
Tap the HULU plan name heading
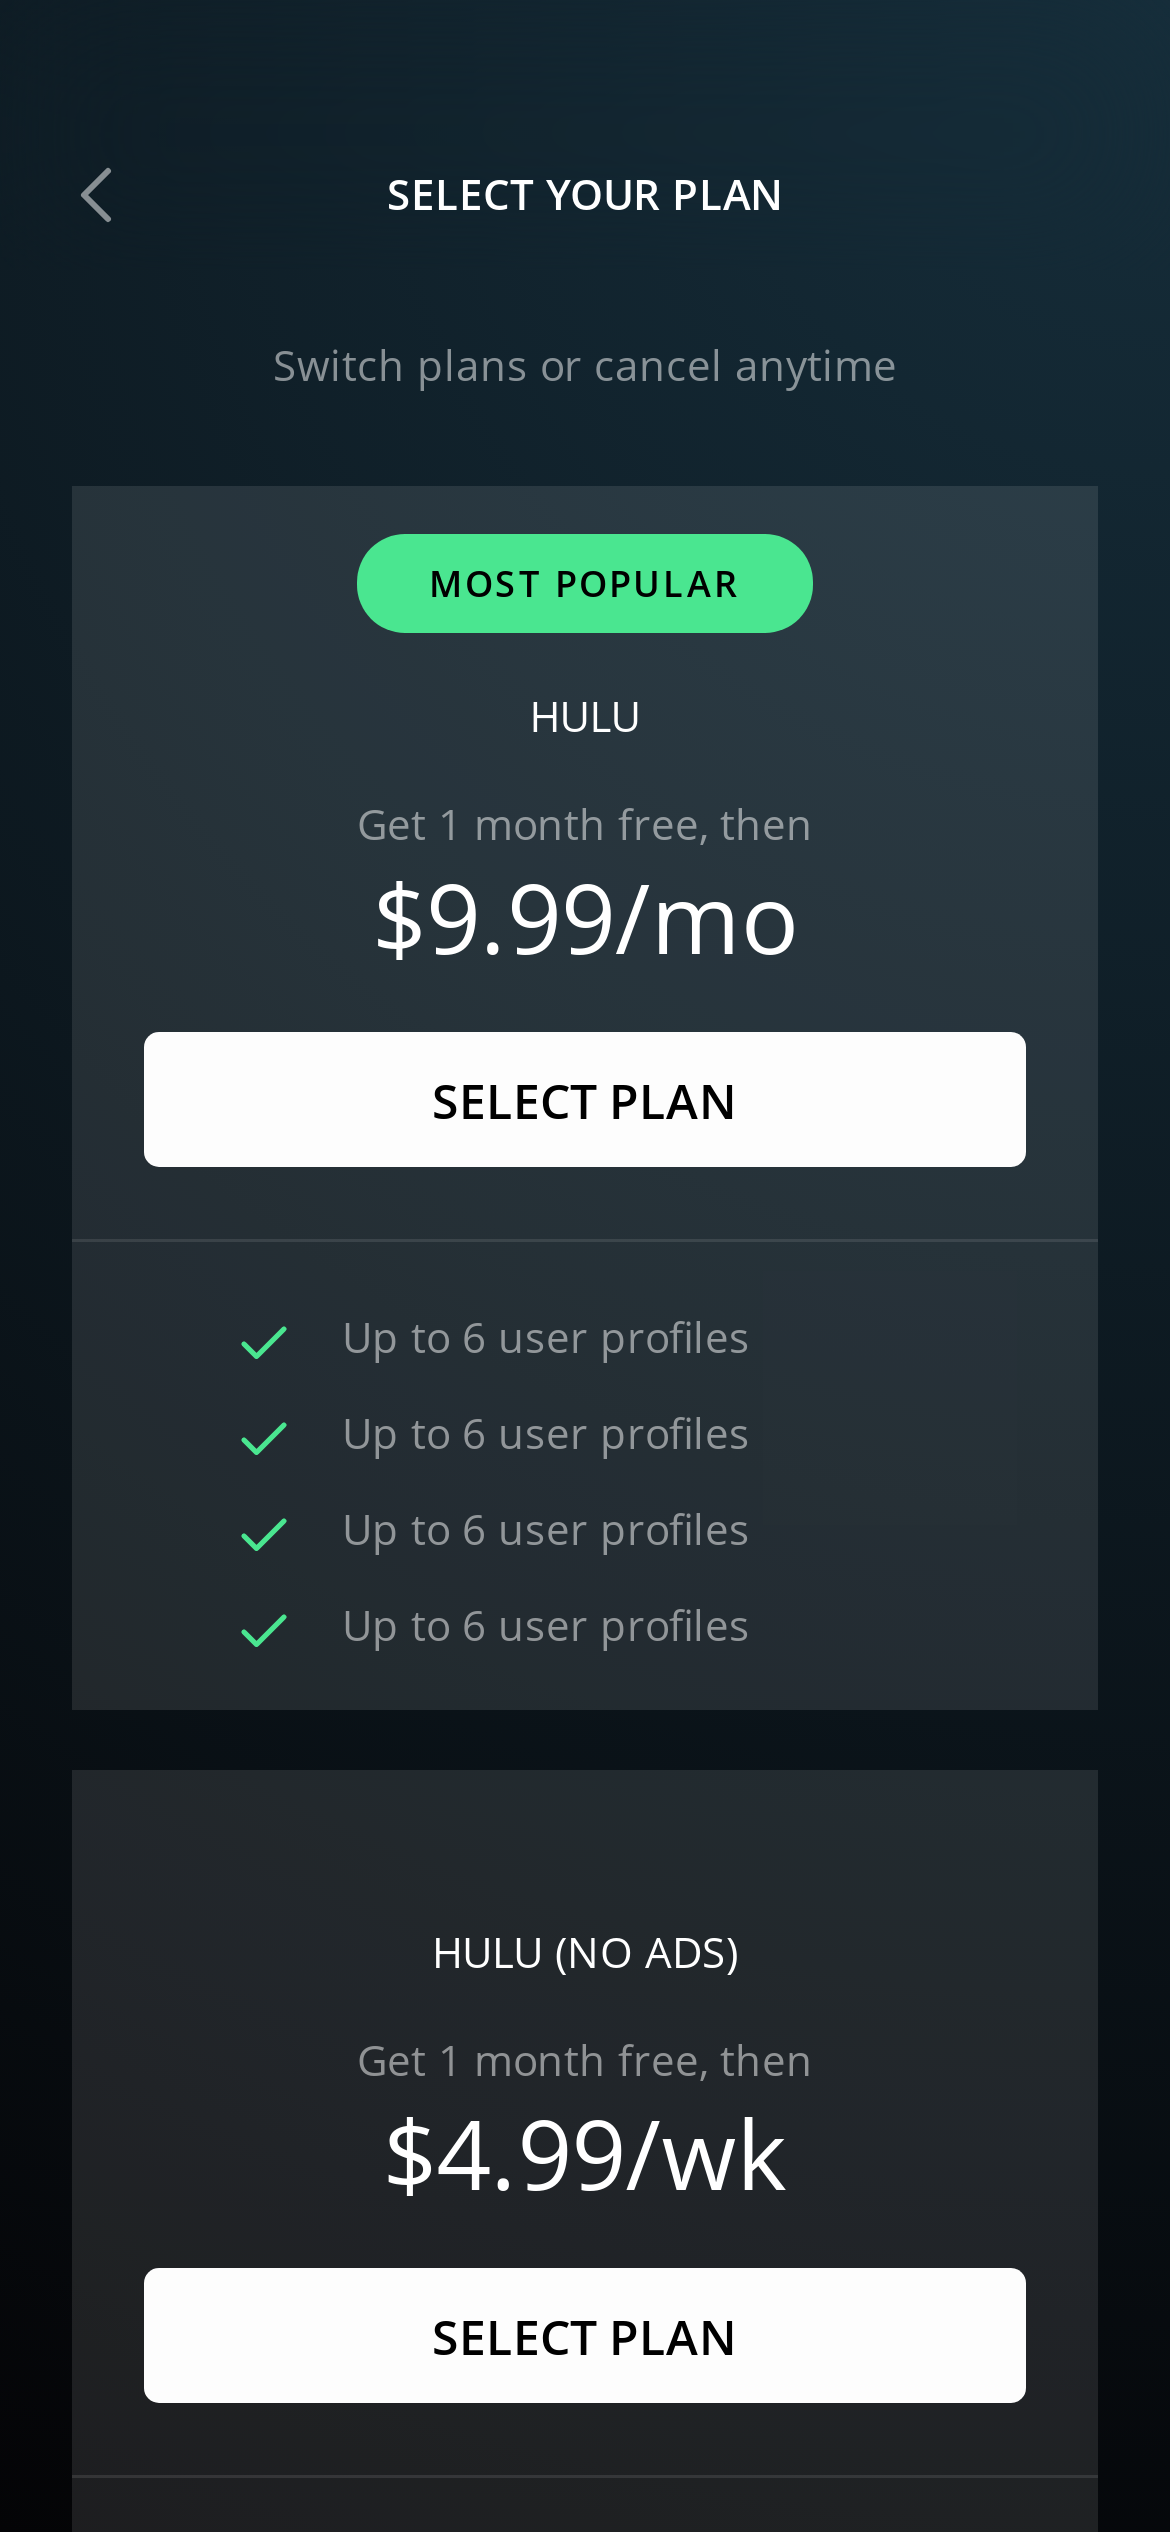tap(584, 717)
